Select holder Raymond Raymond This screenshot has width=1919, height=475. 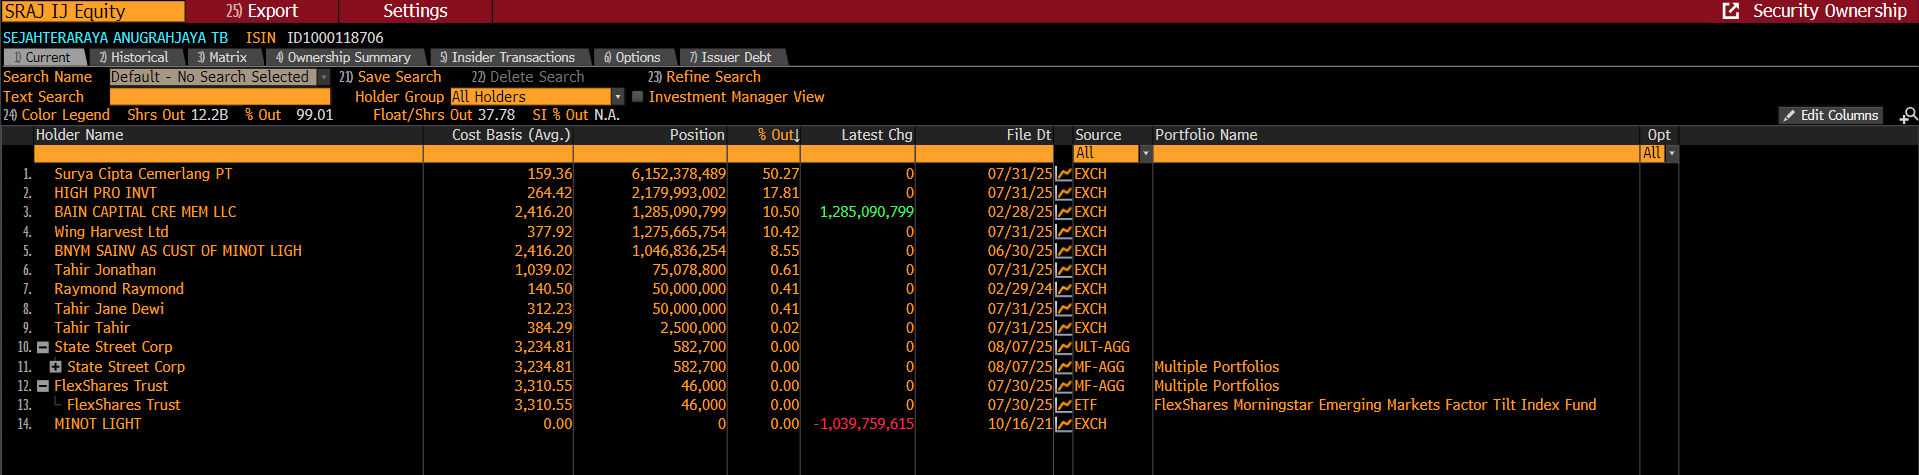pyautogui.click(x=119, y=289)
